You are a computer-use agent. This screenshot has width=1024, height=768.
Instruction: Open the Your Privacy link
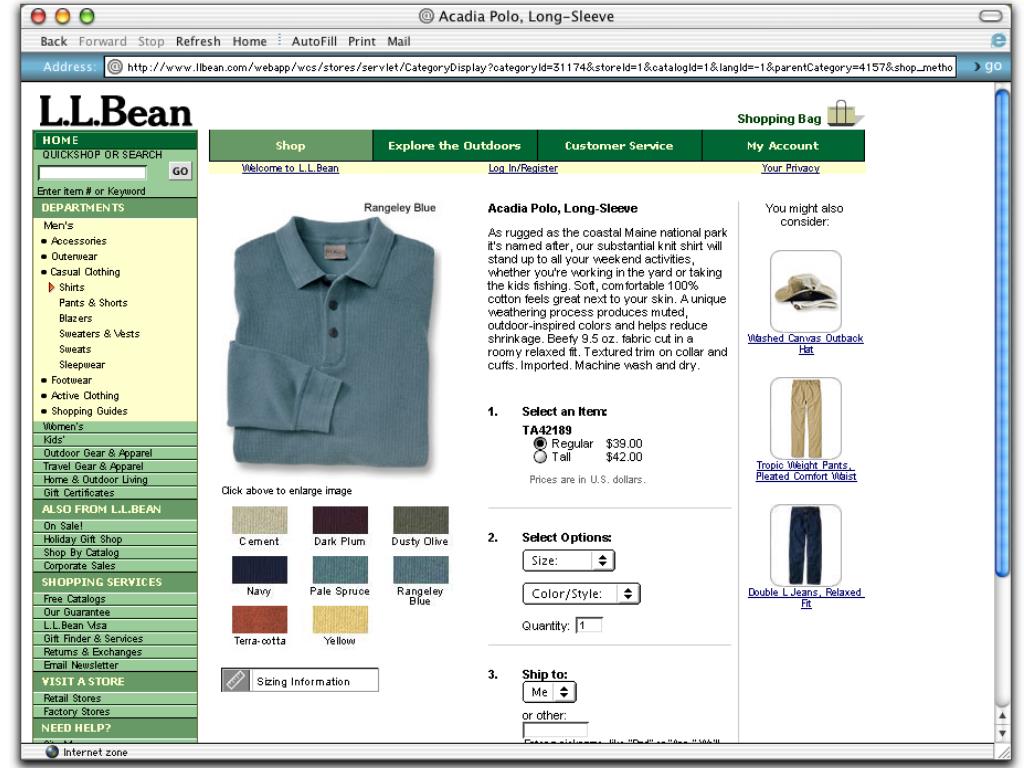click(x=790, y=168)
